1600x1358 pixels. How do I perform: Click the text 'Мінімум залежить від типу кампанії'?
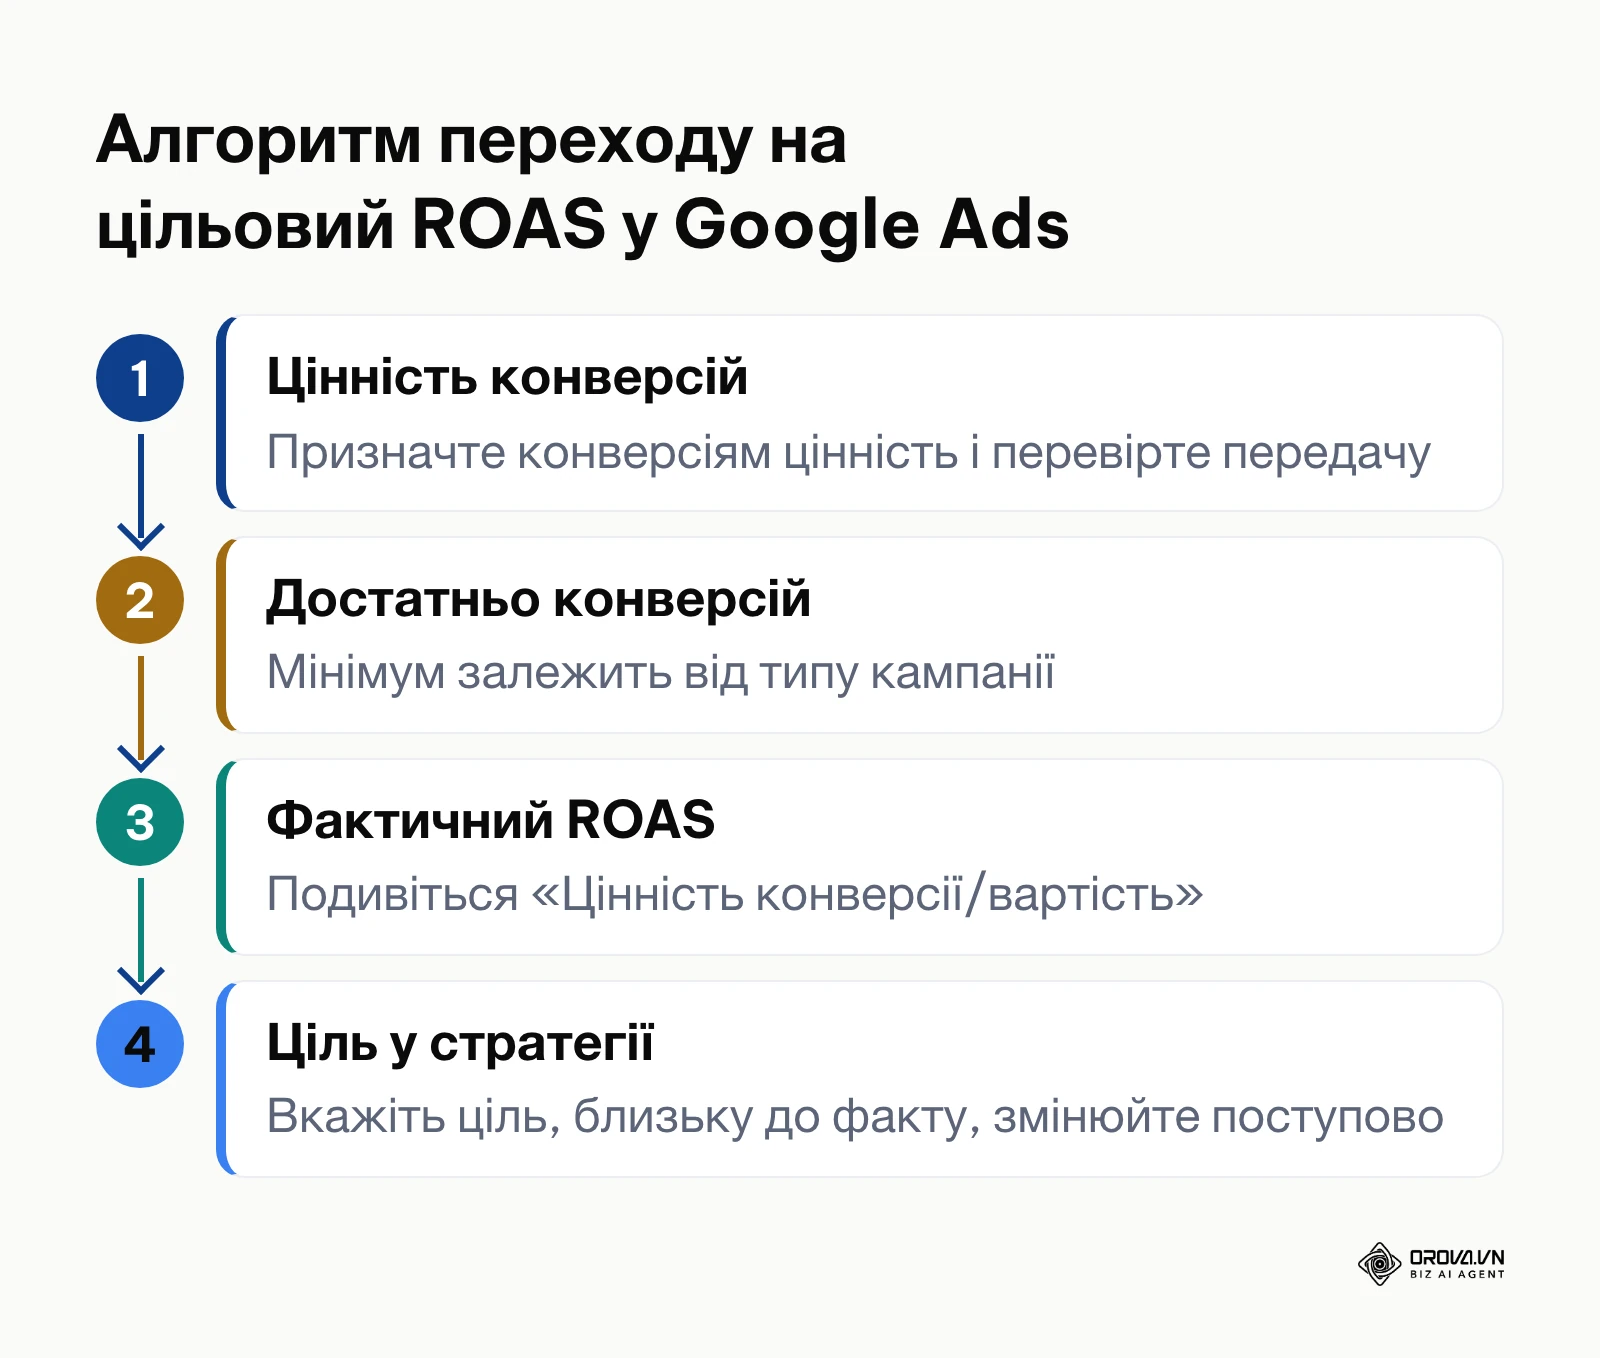[x=660, y=673]
